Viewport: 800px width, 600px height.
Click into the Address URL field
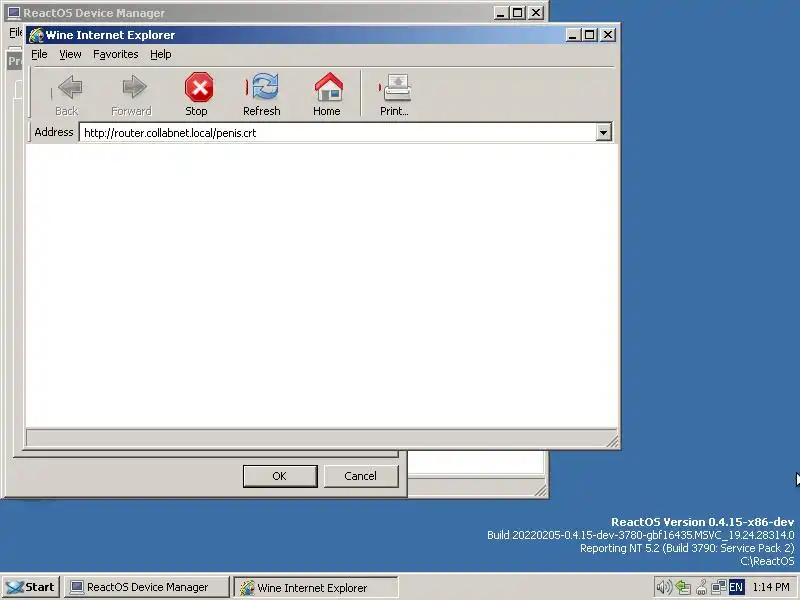338,133
